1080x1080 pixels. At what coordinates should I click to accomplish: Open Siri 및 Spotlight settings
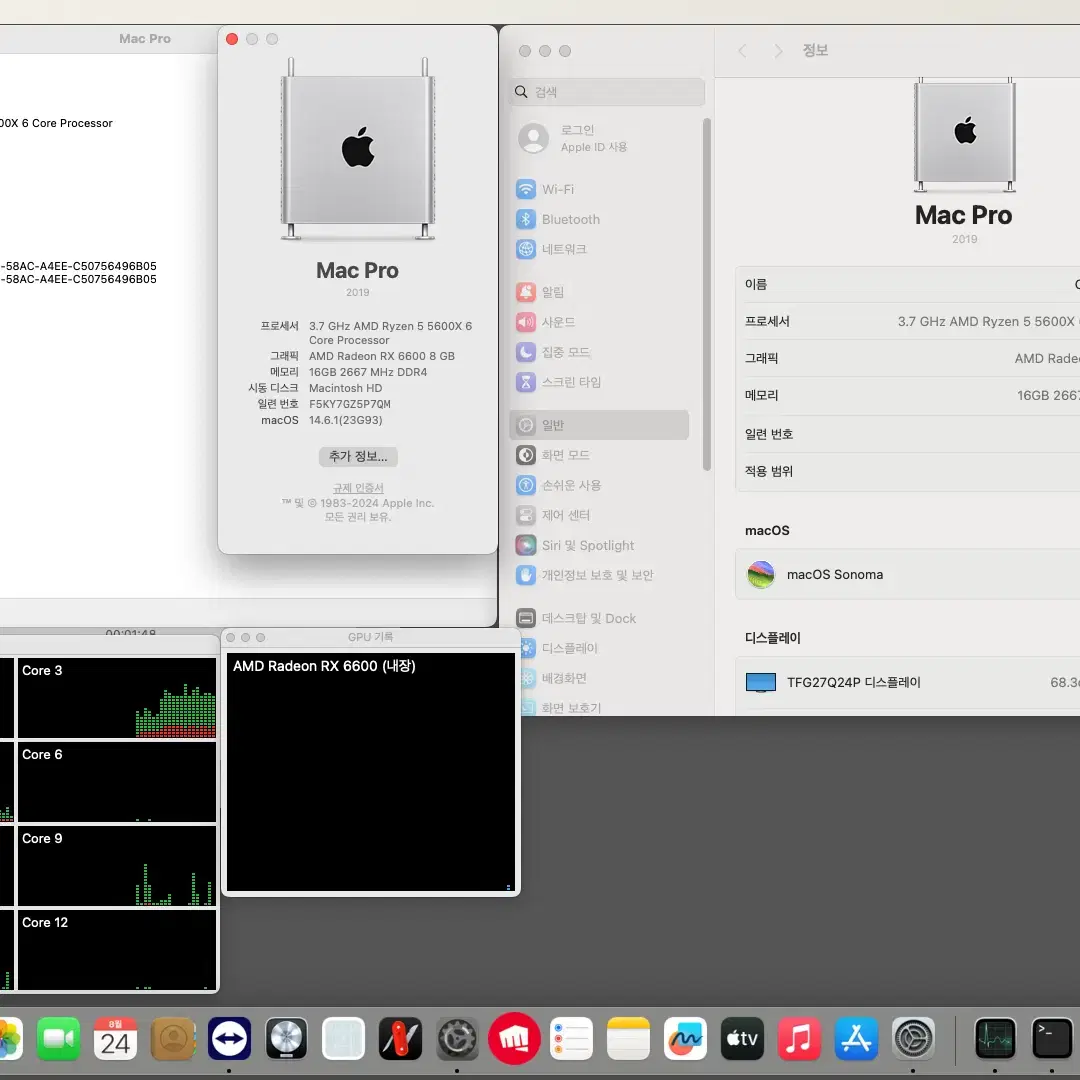coord(599,545)
